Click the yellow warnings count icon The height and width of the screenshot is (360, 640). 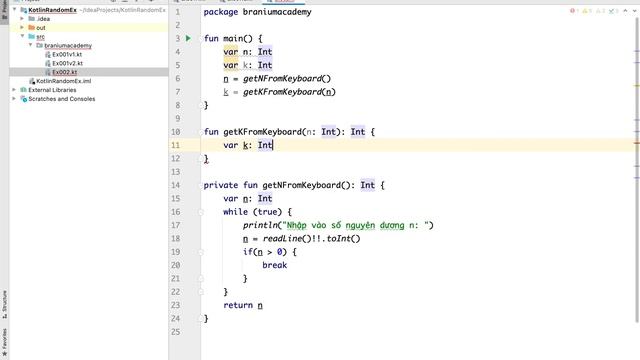[585, 11]
